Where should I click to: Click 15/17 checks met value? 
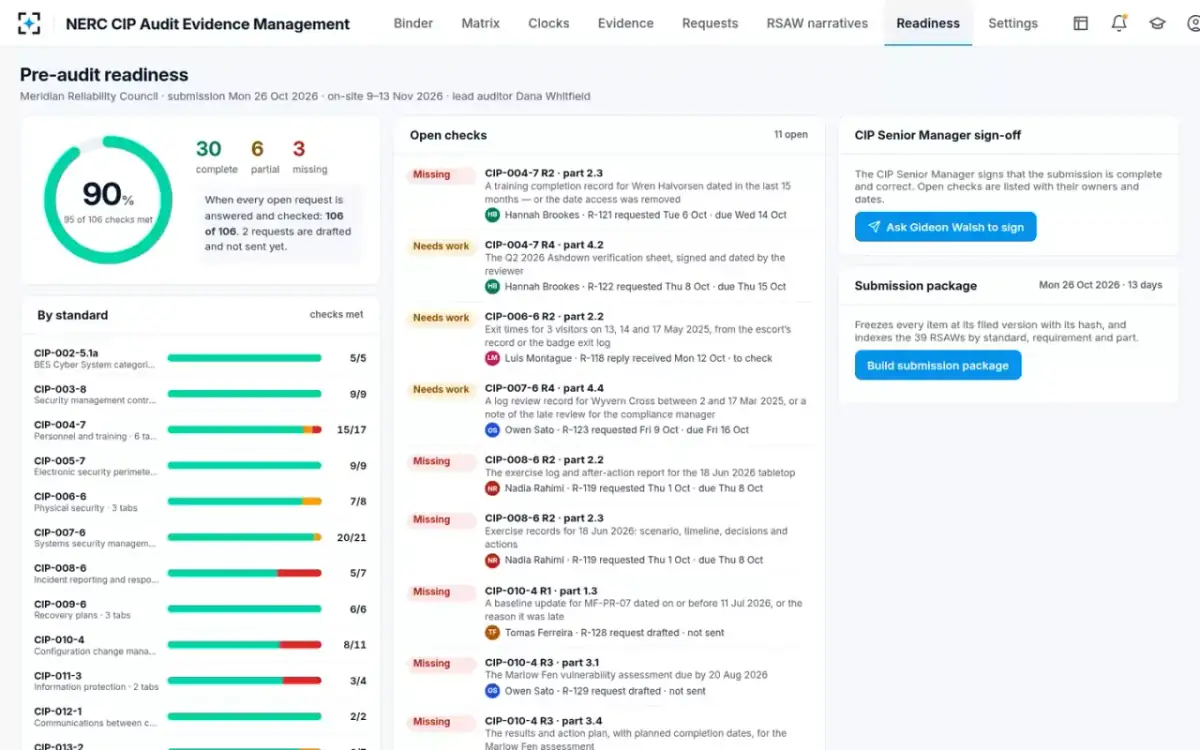click(x=352, y=430)
